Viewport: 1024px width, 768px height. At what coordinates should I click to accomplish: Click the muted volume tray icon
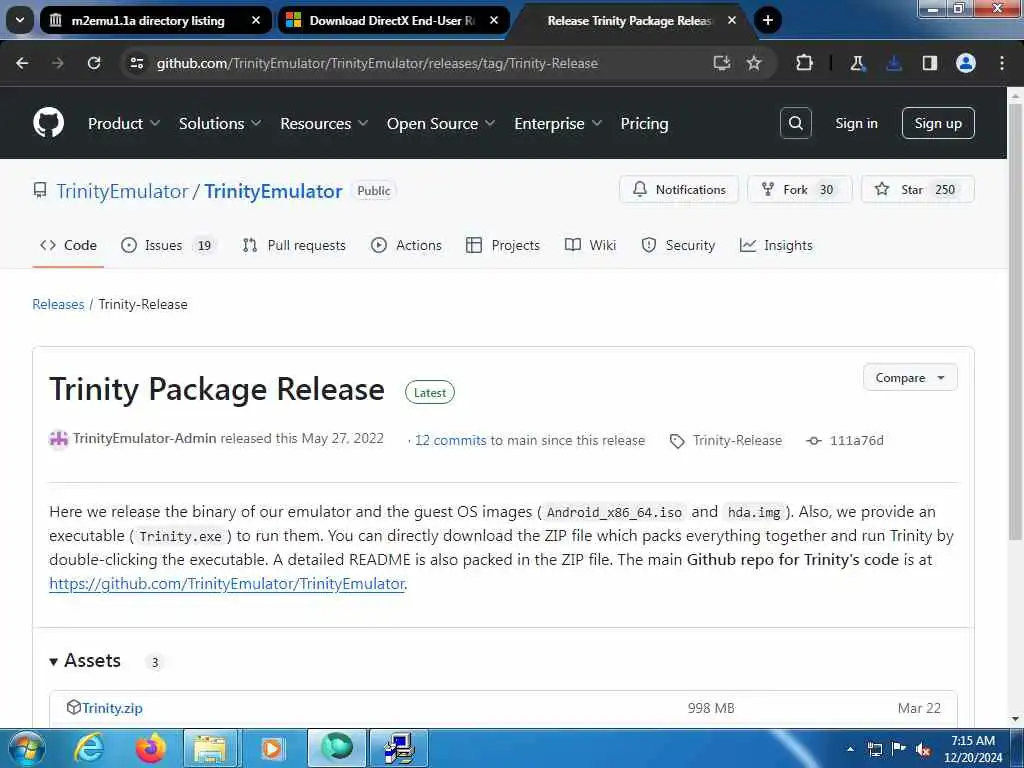click(923, 749)
